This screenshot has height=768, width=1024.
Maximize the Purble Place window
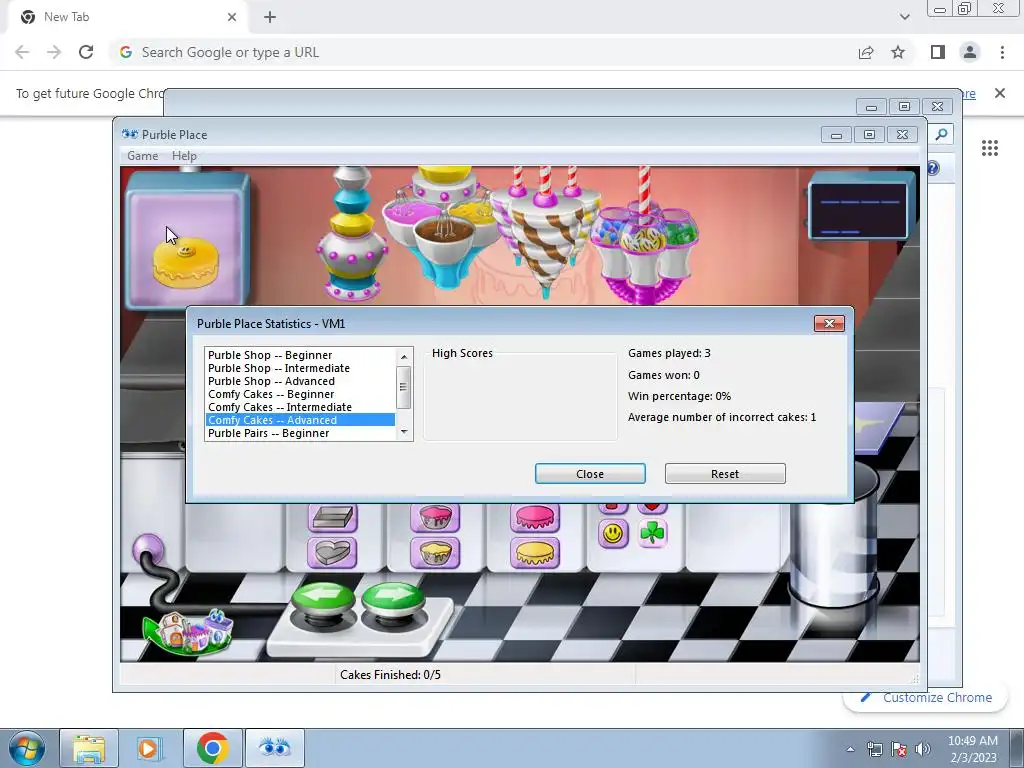[x=869, y=135]
